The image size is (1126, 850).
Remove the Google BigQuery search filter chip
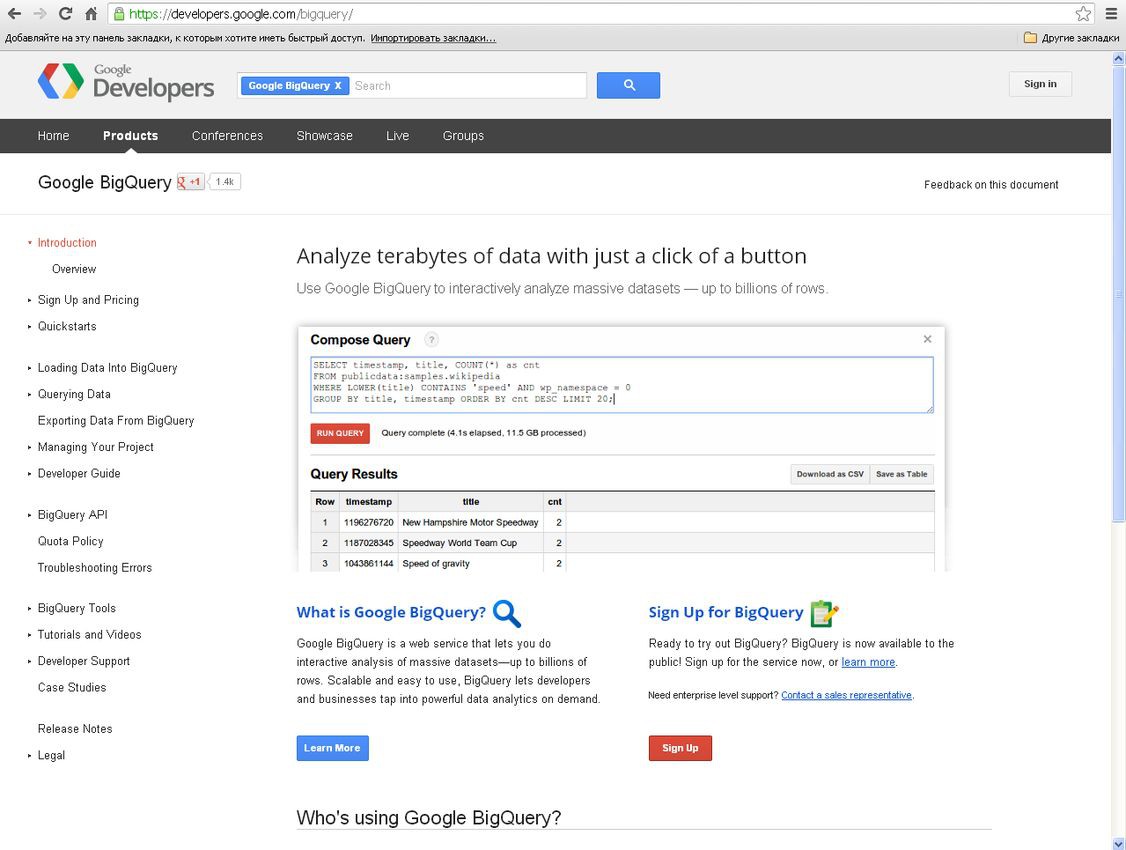339,86
